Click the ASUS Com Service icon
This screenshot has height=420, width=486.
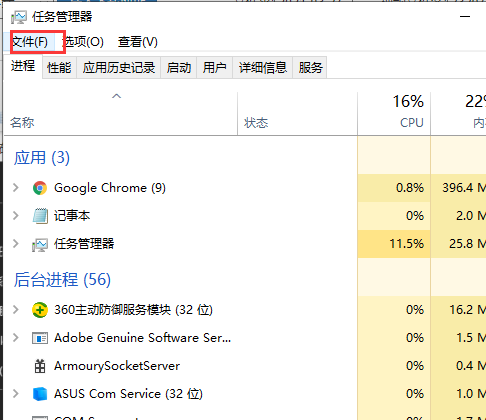(x=40, y=394)
